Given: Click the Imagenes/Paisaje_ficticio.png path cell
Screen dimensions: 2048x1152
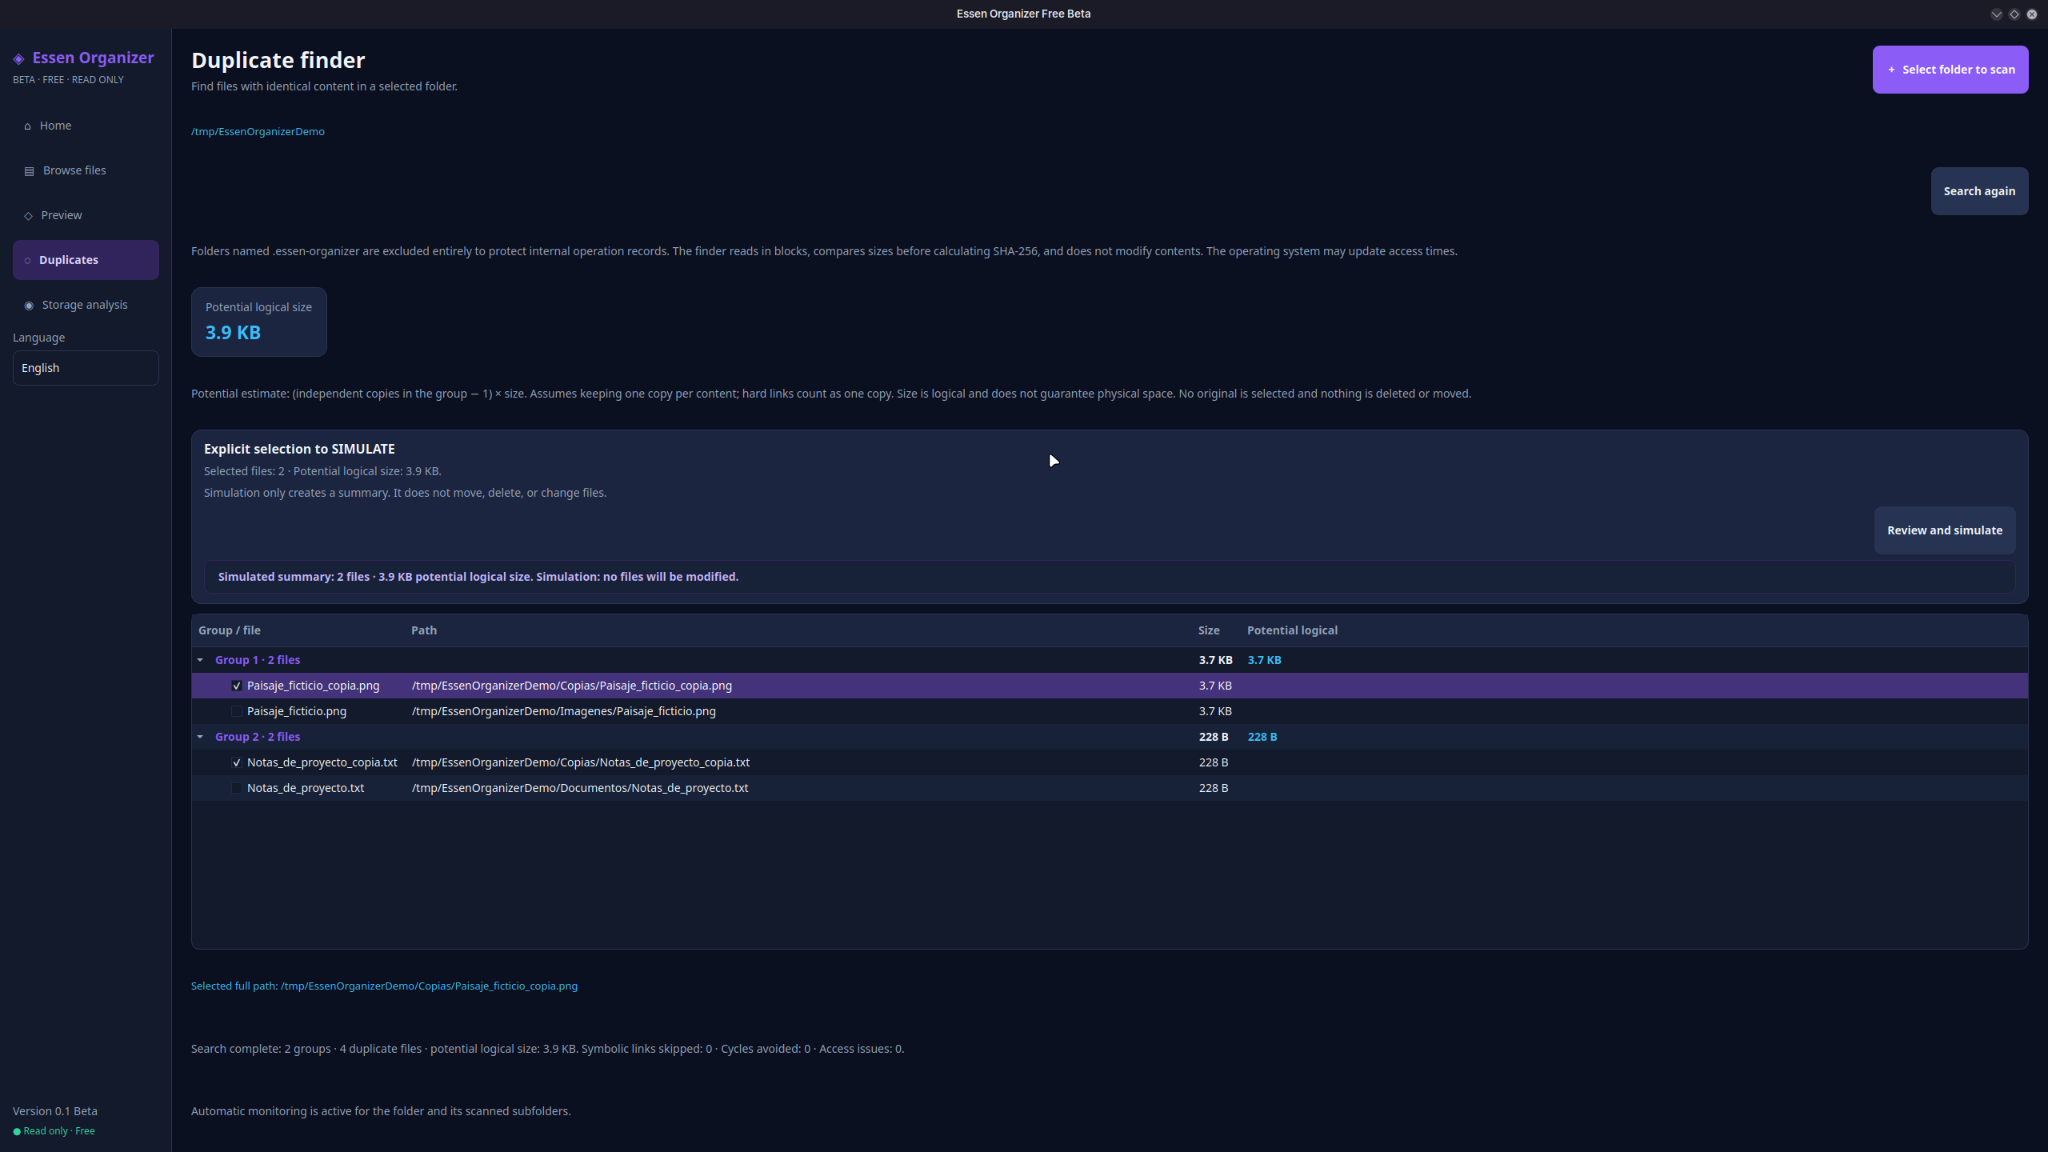Looking at the screenshot, I should tap(564, 712).
